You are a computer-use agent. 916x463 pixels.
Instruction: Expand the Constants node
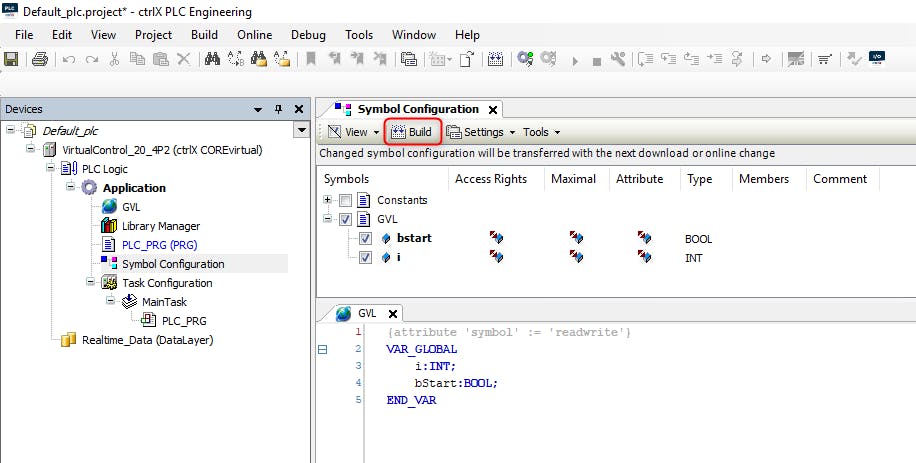[327, 200]
